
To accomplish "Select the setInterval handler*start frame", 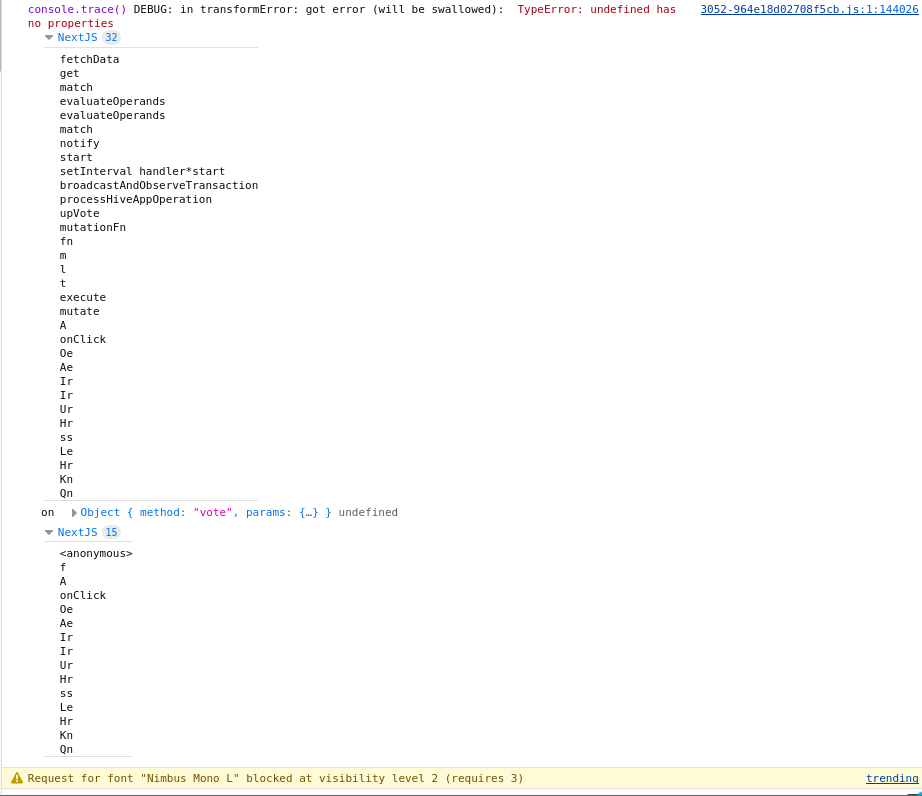I will [142, 171].
